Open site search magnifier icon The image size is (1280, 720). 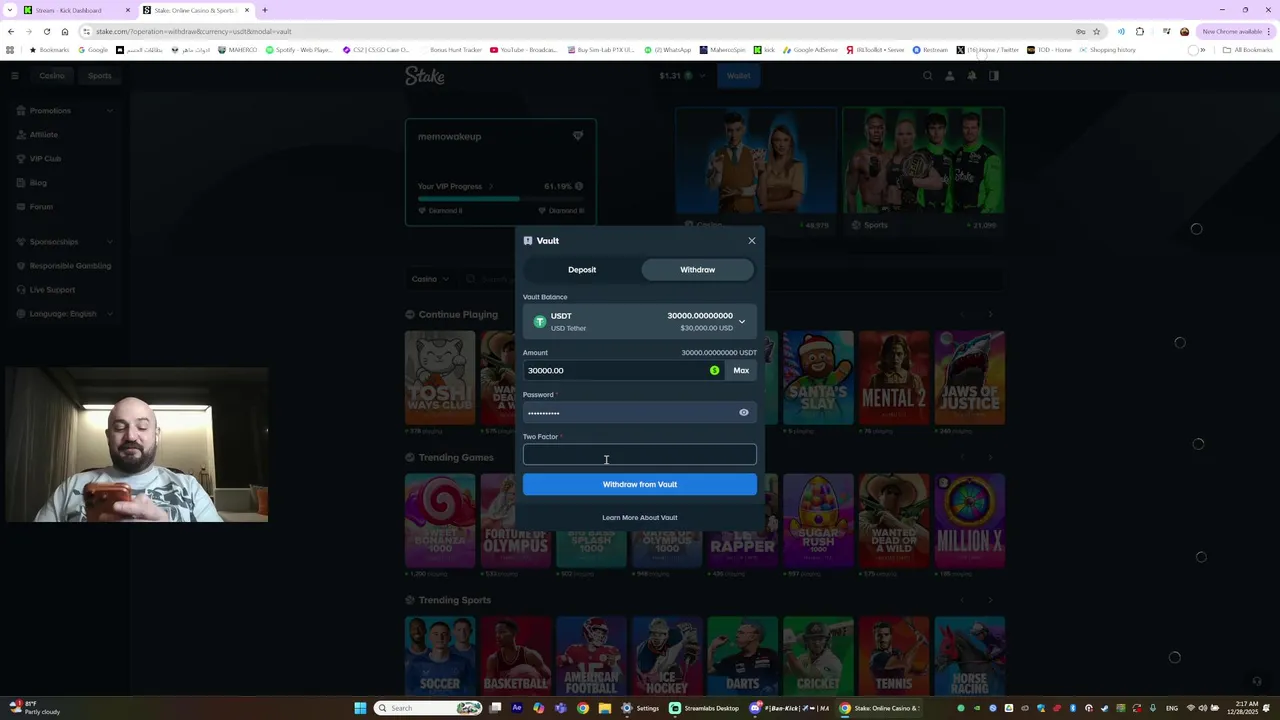pos(928,76)
